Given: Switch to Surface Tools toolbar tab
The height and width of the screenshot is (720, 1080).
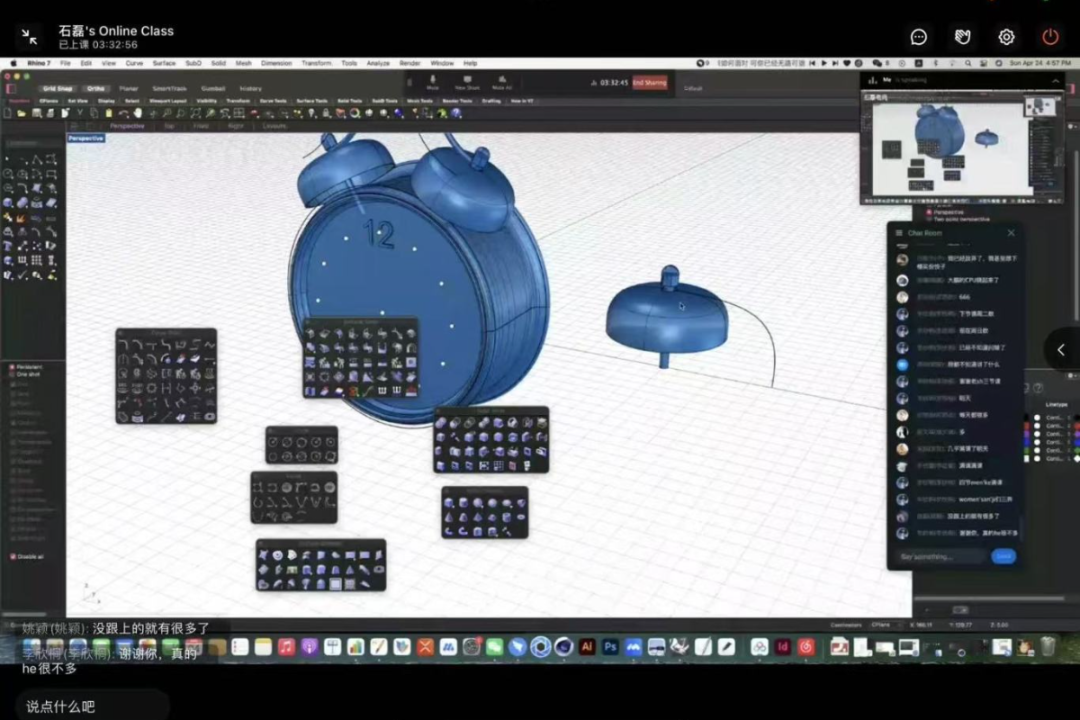Looking at the screenshot, I should [312, 101].
